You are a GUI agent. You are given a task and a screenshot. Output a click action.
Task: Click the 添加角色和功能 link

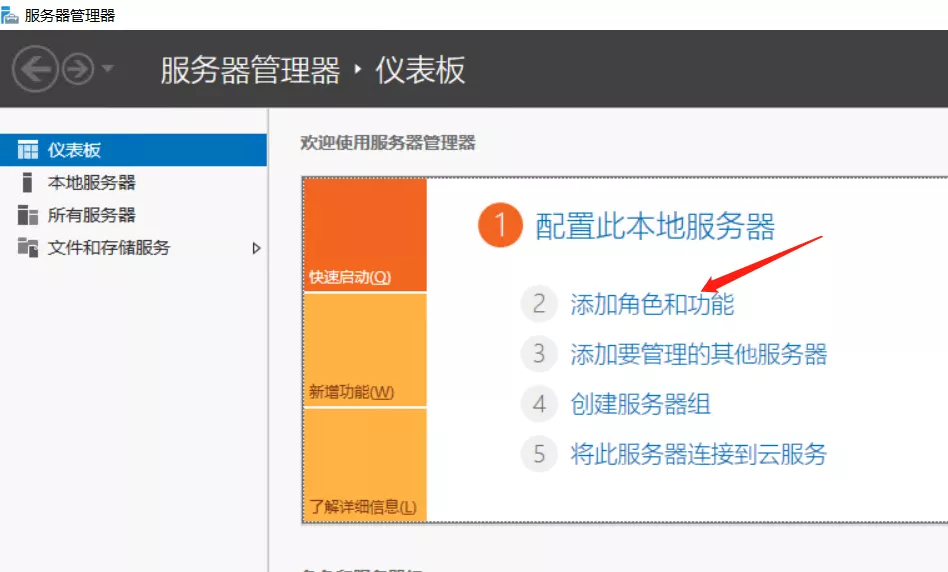point(652,303)
